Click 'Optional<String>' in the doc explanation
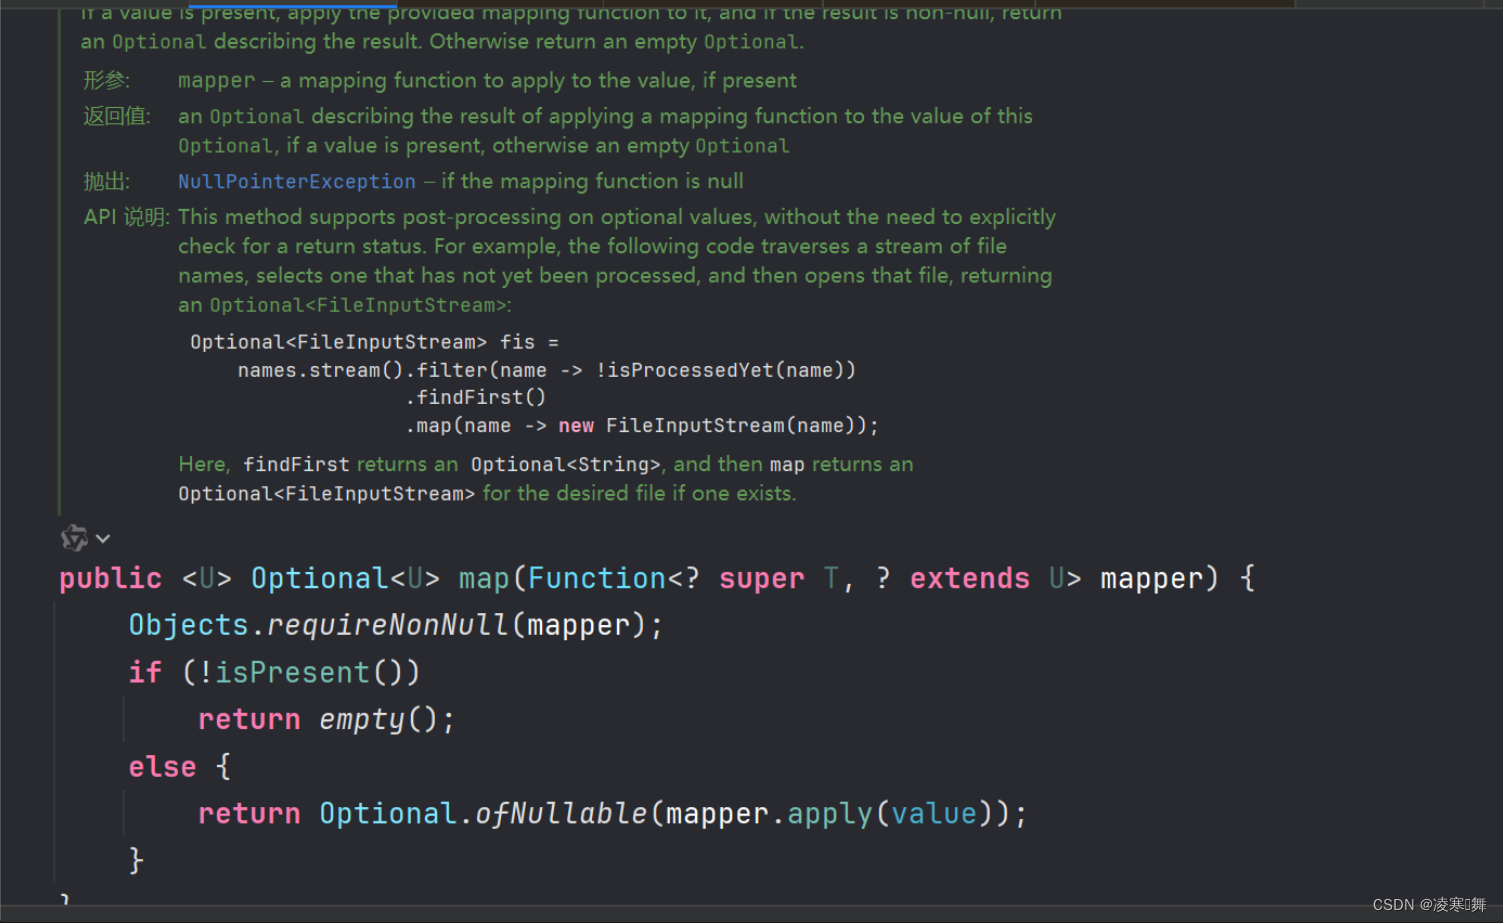Screen dimensions: 1503x923 566,464
